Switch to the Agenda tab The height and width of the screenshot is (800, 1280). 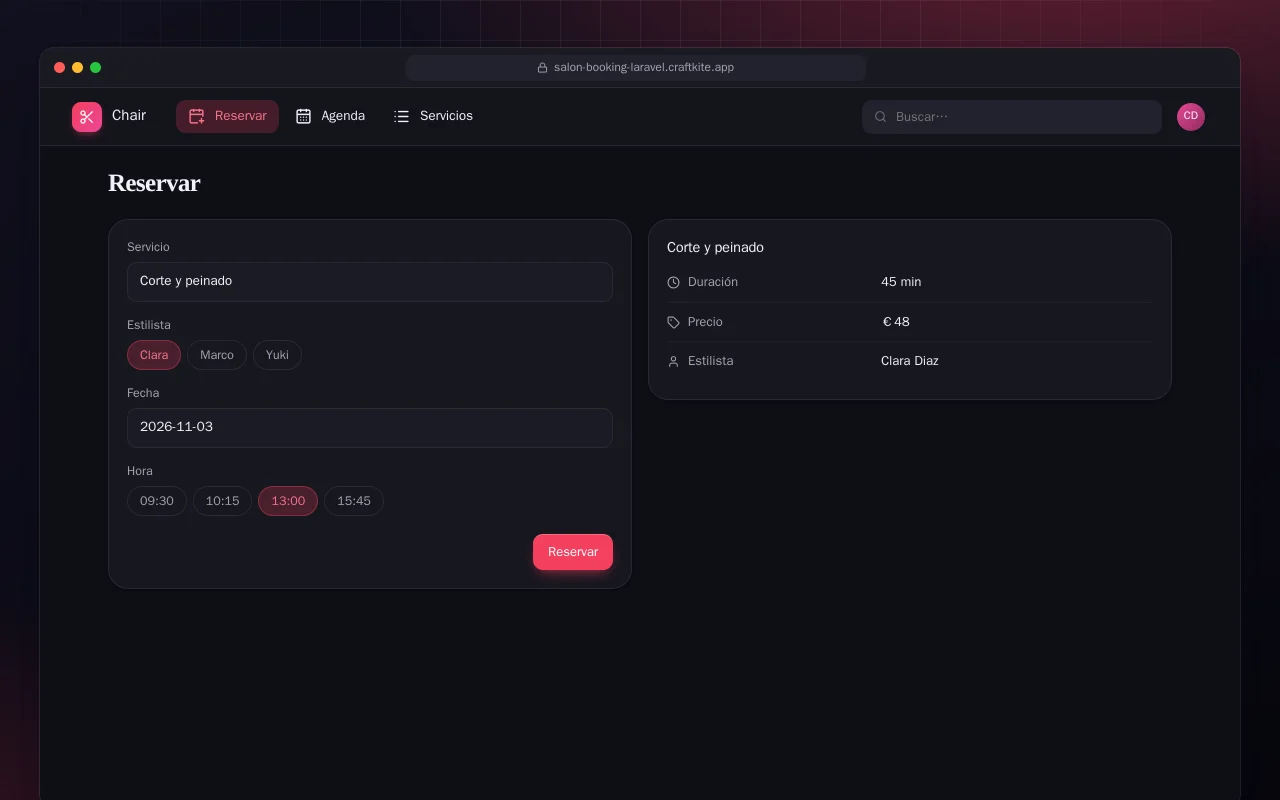[x=331, y=116]
